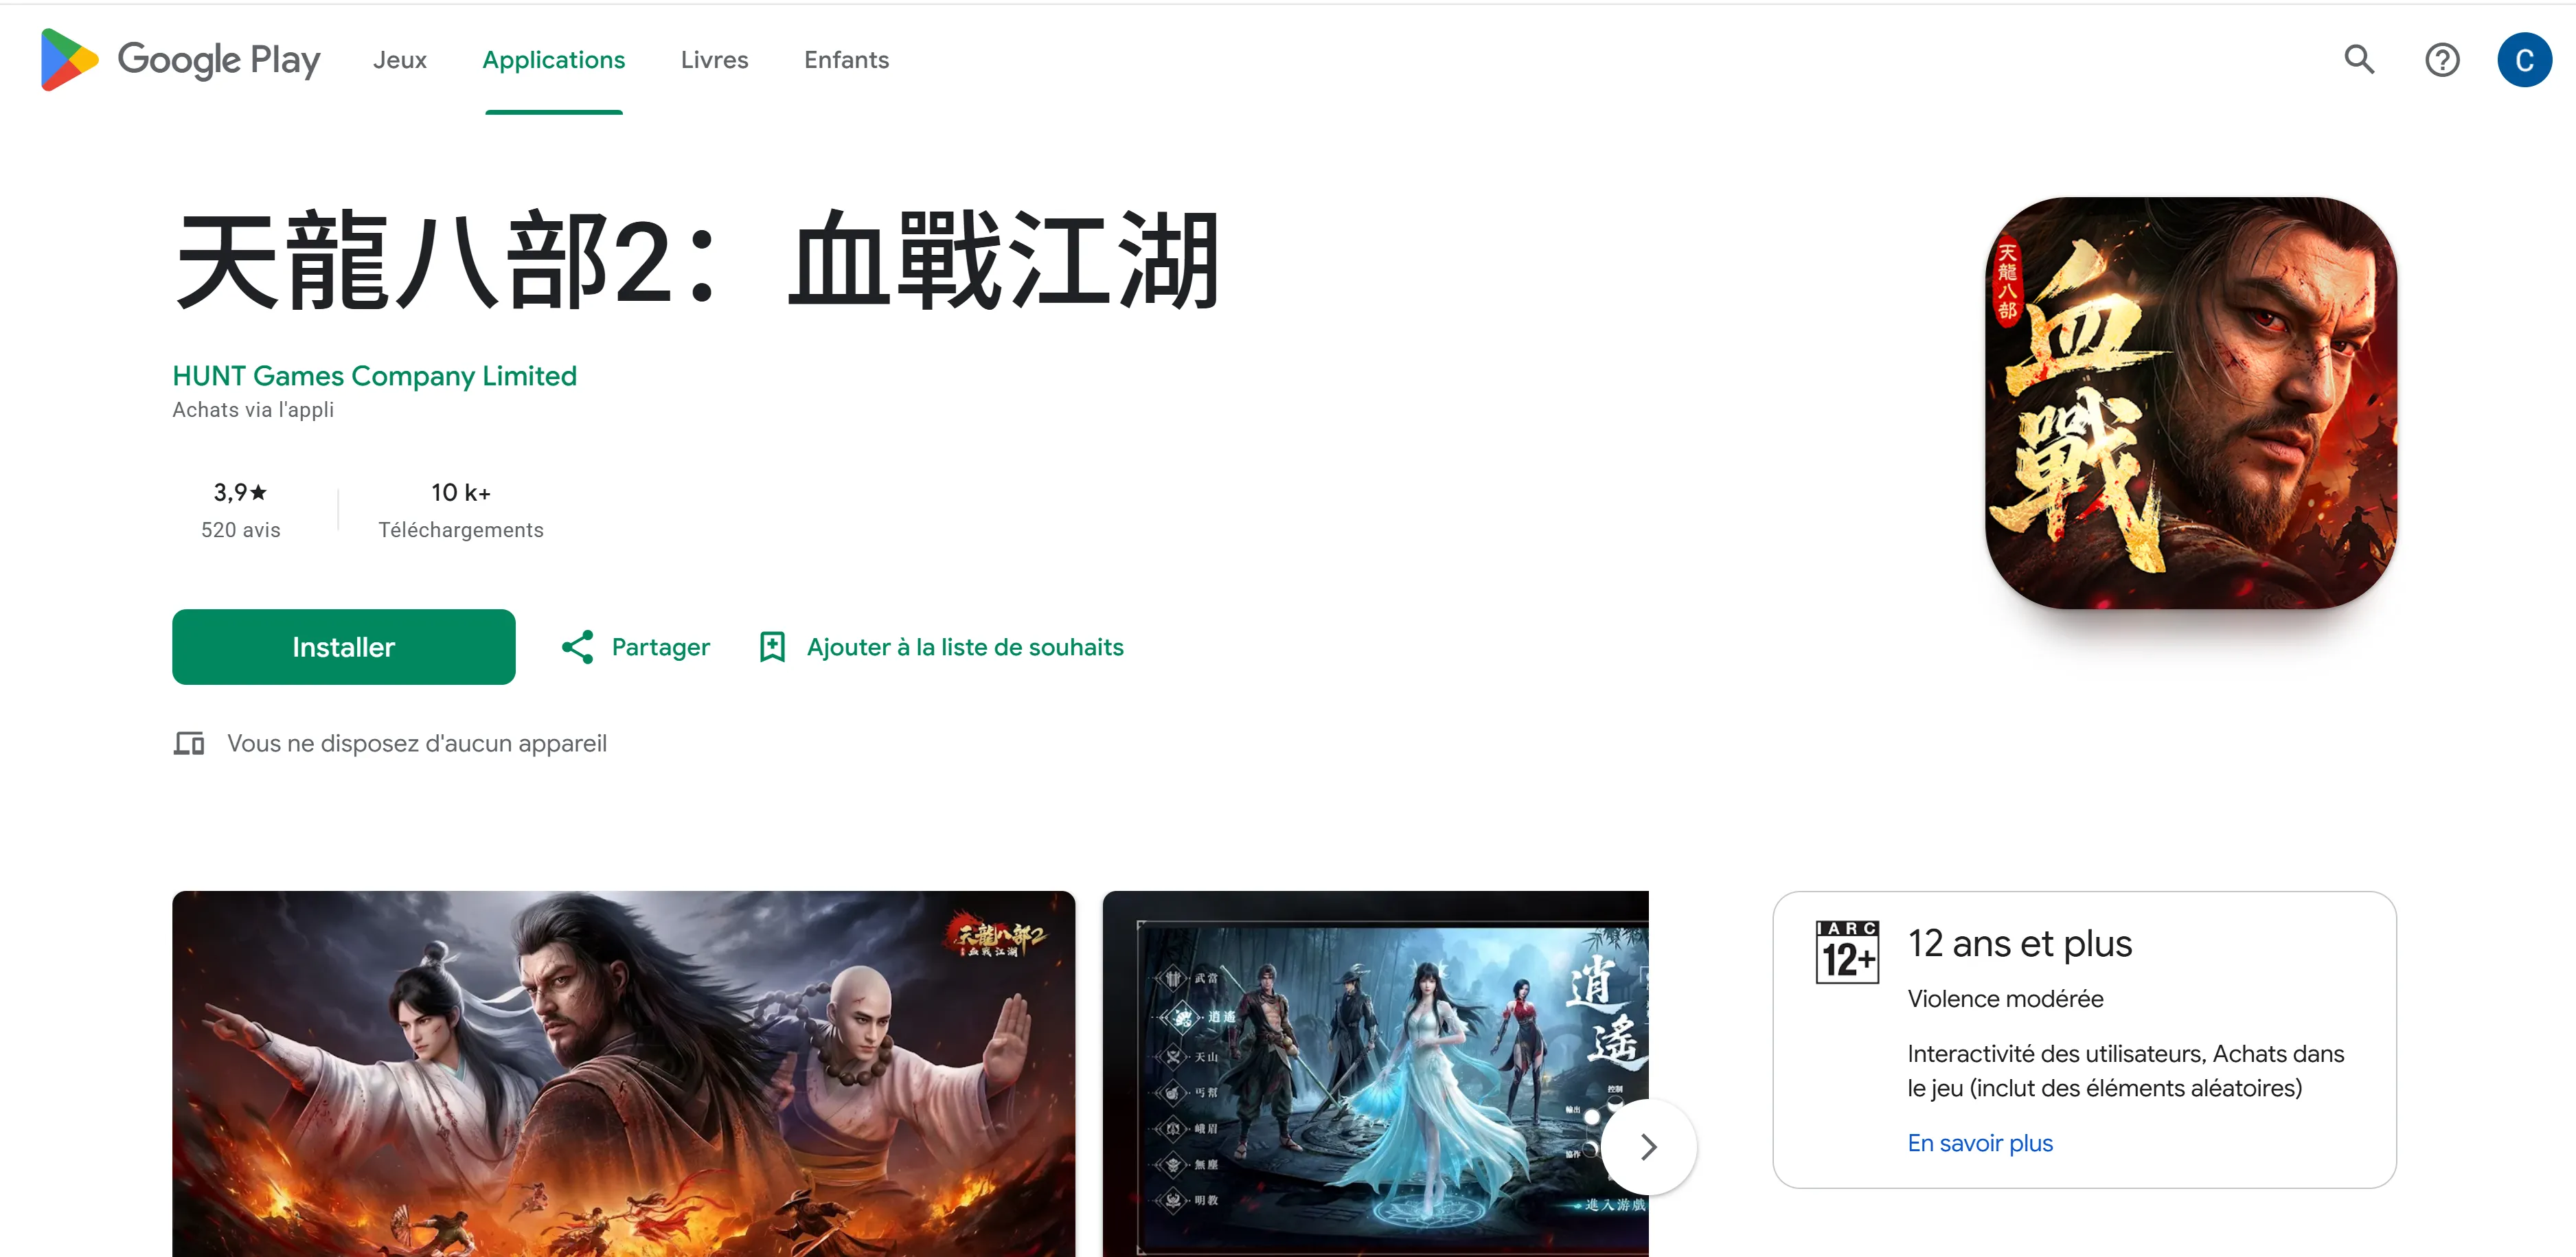Click the devices icon beside no-device message
This screenshot has height=1257, width=2576.
[189, 743]
